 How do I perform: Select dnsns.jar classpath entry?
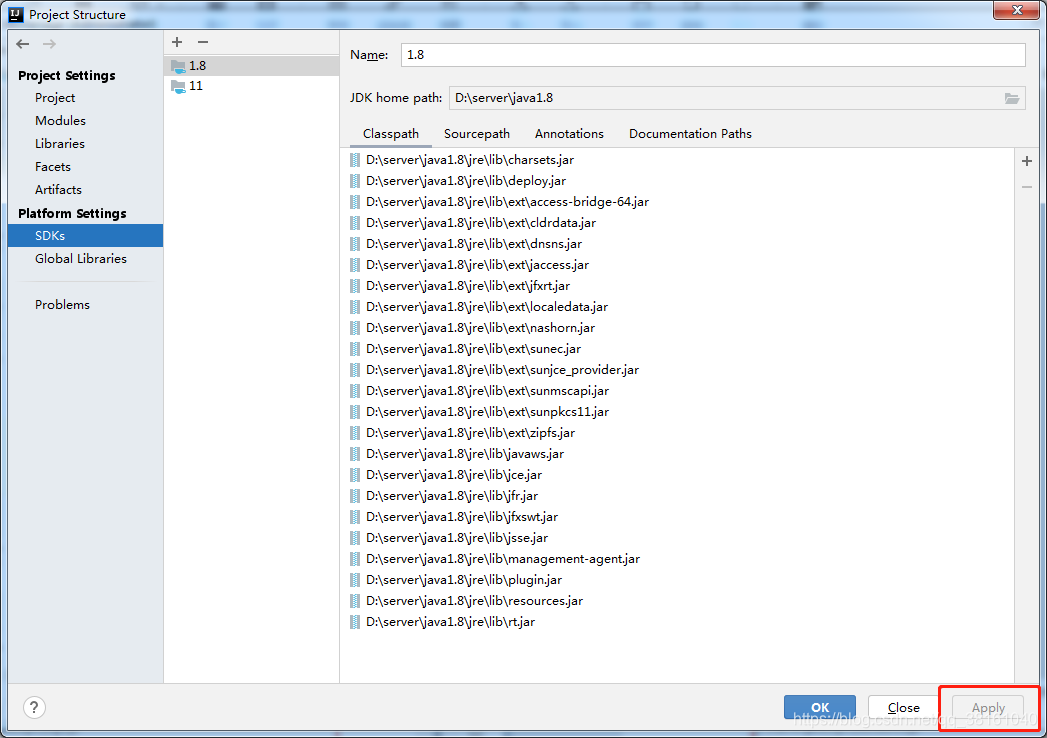[466, 244]
